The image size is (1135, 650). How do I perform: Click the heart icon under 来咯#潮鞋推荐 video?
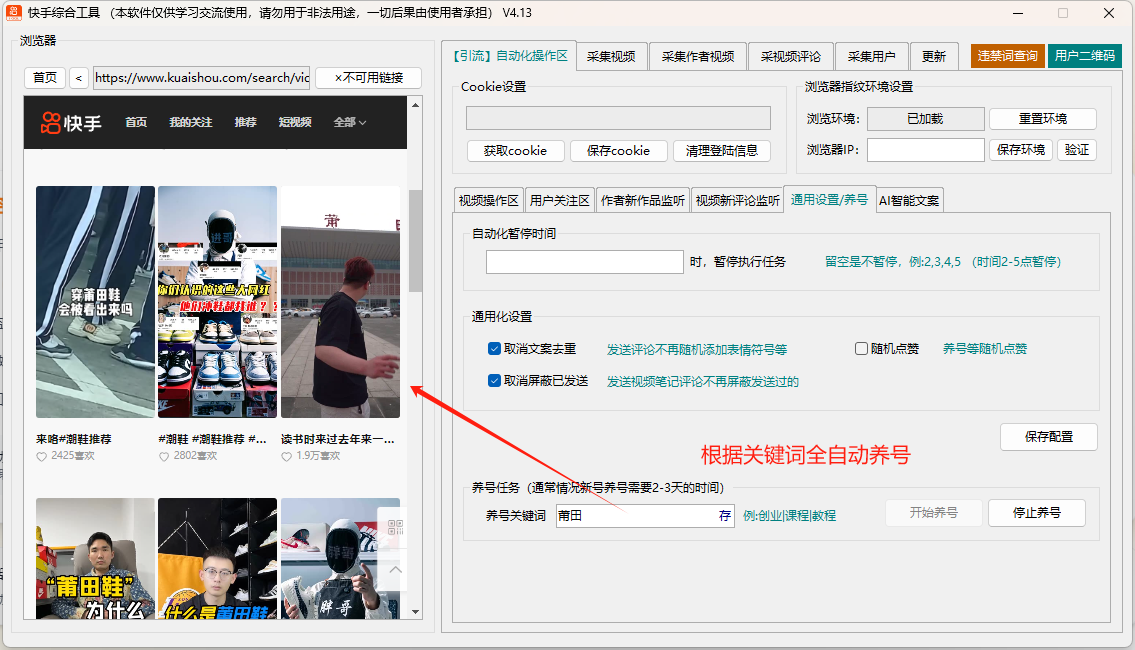point(42,456)
